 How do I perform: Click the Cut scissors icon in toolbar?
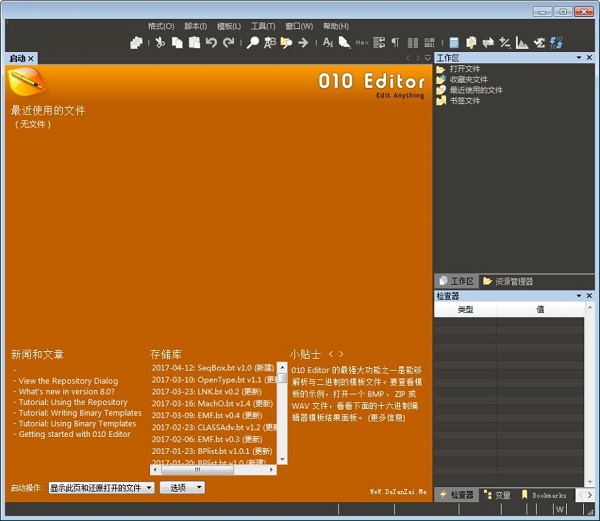pos(160,42)
